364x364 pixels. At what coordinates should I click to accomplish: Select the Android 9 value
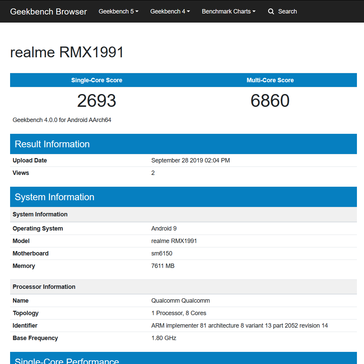[x=164, y=229]
